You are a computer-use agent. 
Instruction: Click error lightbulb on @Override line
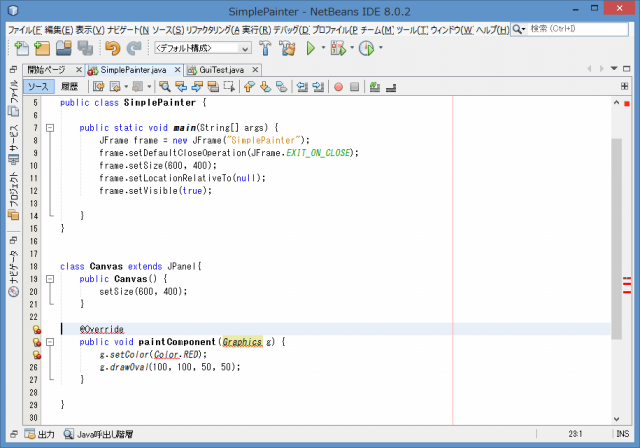(37, 330)
